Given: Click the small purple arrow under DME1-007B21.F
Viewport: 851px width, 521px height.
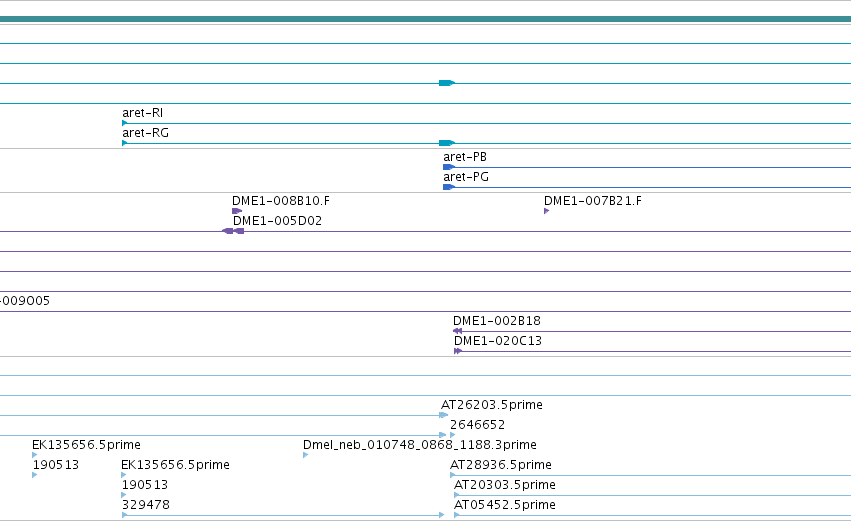Looking at the screenshot, I should 547,211.
